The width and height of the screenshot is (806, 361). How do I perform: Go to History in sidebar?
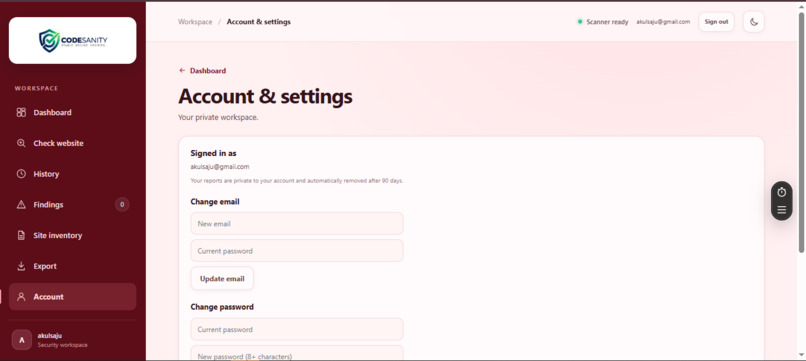tap(72, 174)
